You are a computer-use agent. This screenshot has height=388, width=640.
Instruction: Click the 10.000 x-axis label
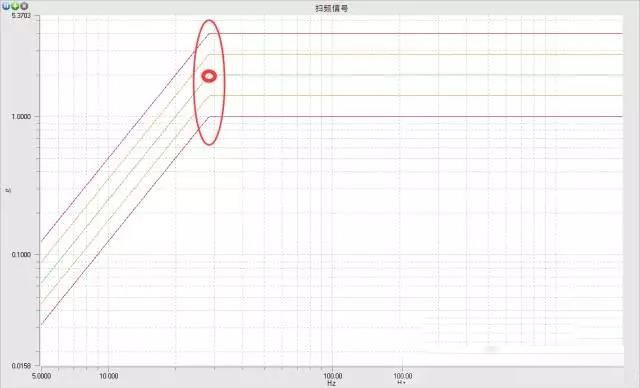[x=109, y=376]
